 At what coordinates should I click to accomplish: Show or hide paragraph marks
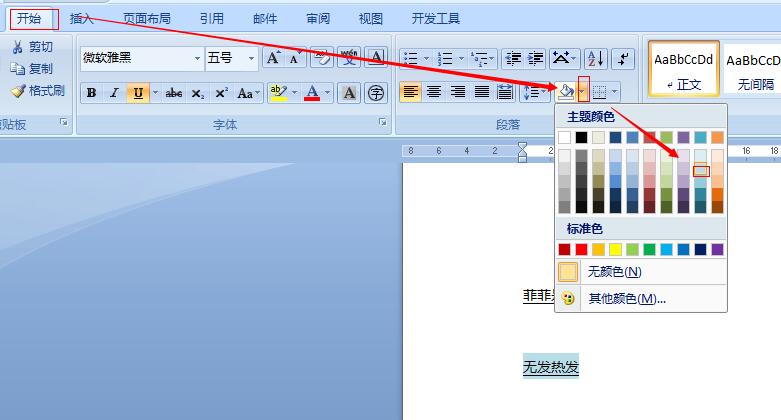623,59
